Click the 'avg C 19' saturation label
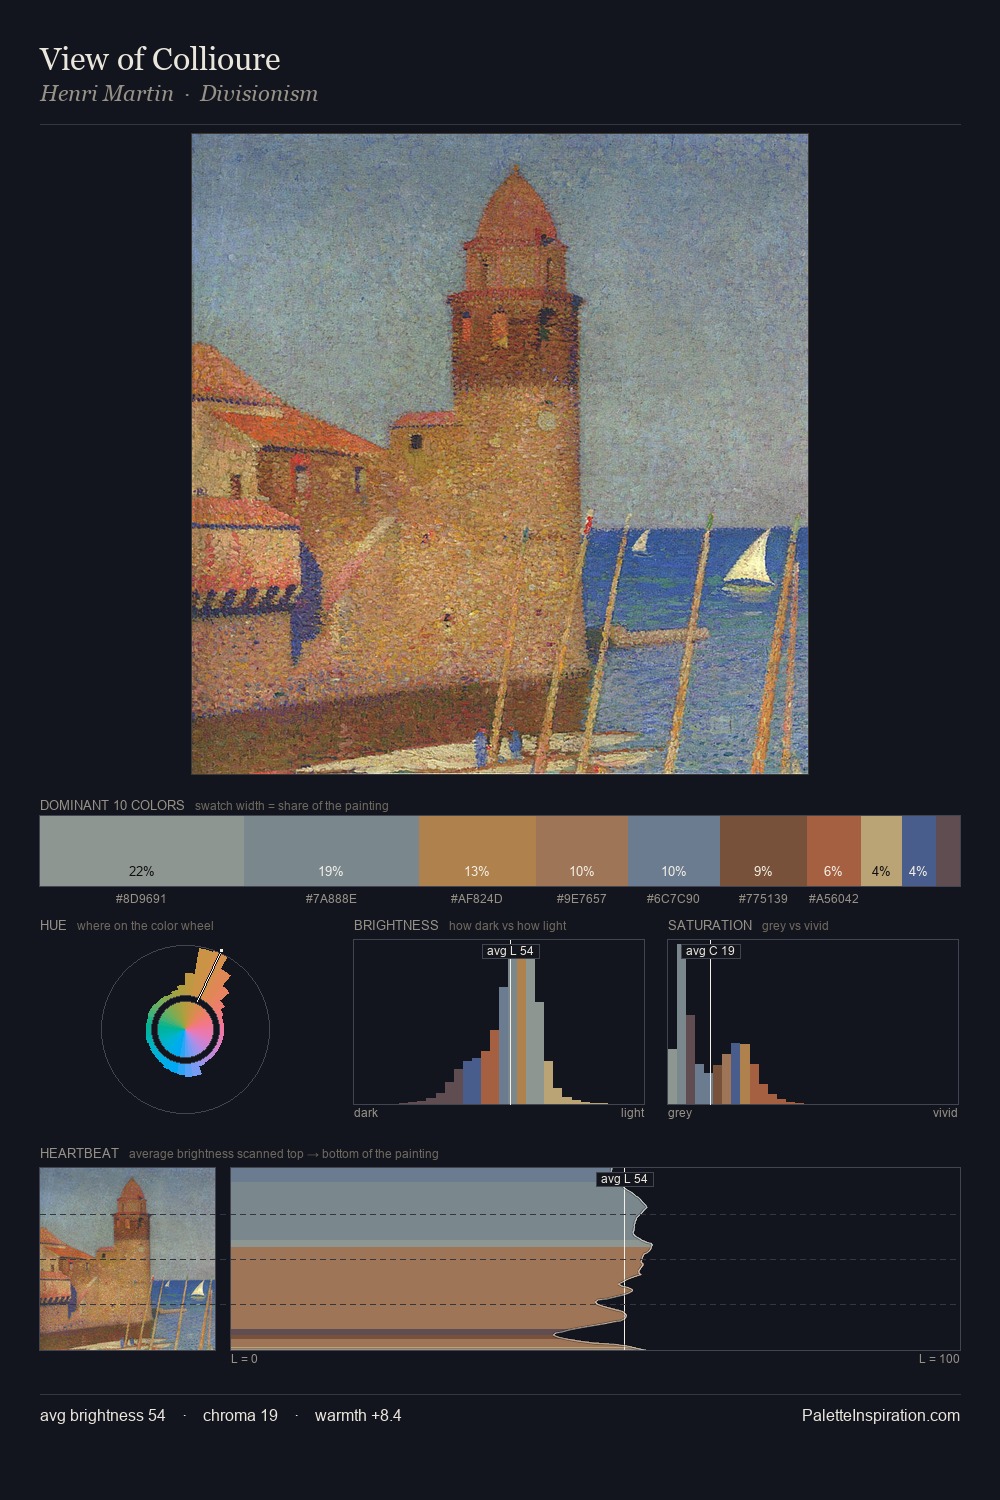Viewport: 1000px width, 1500px height. pos(710,951)
